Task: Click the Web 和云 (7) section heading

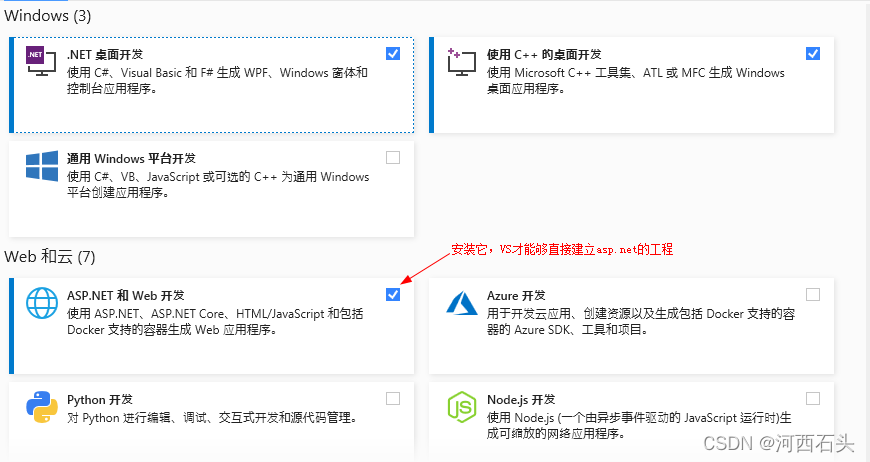Action: tap(50, 257)
